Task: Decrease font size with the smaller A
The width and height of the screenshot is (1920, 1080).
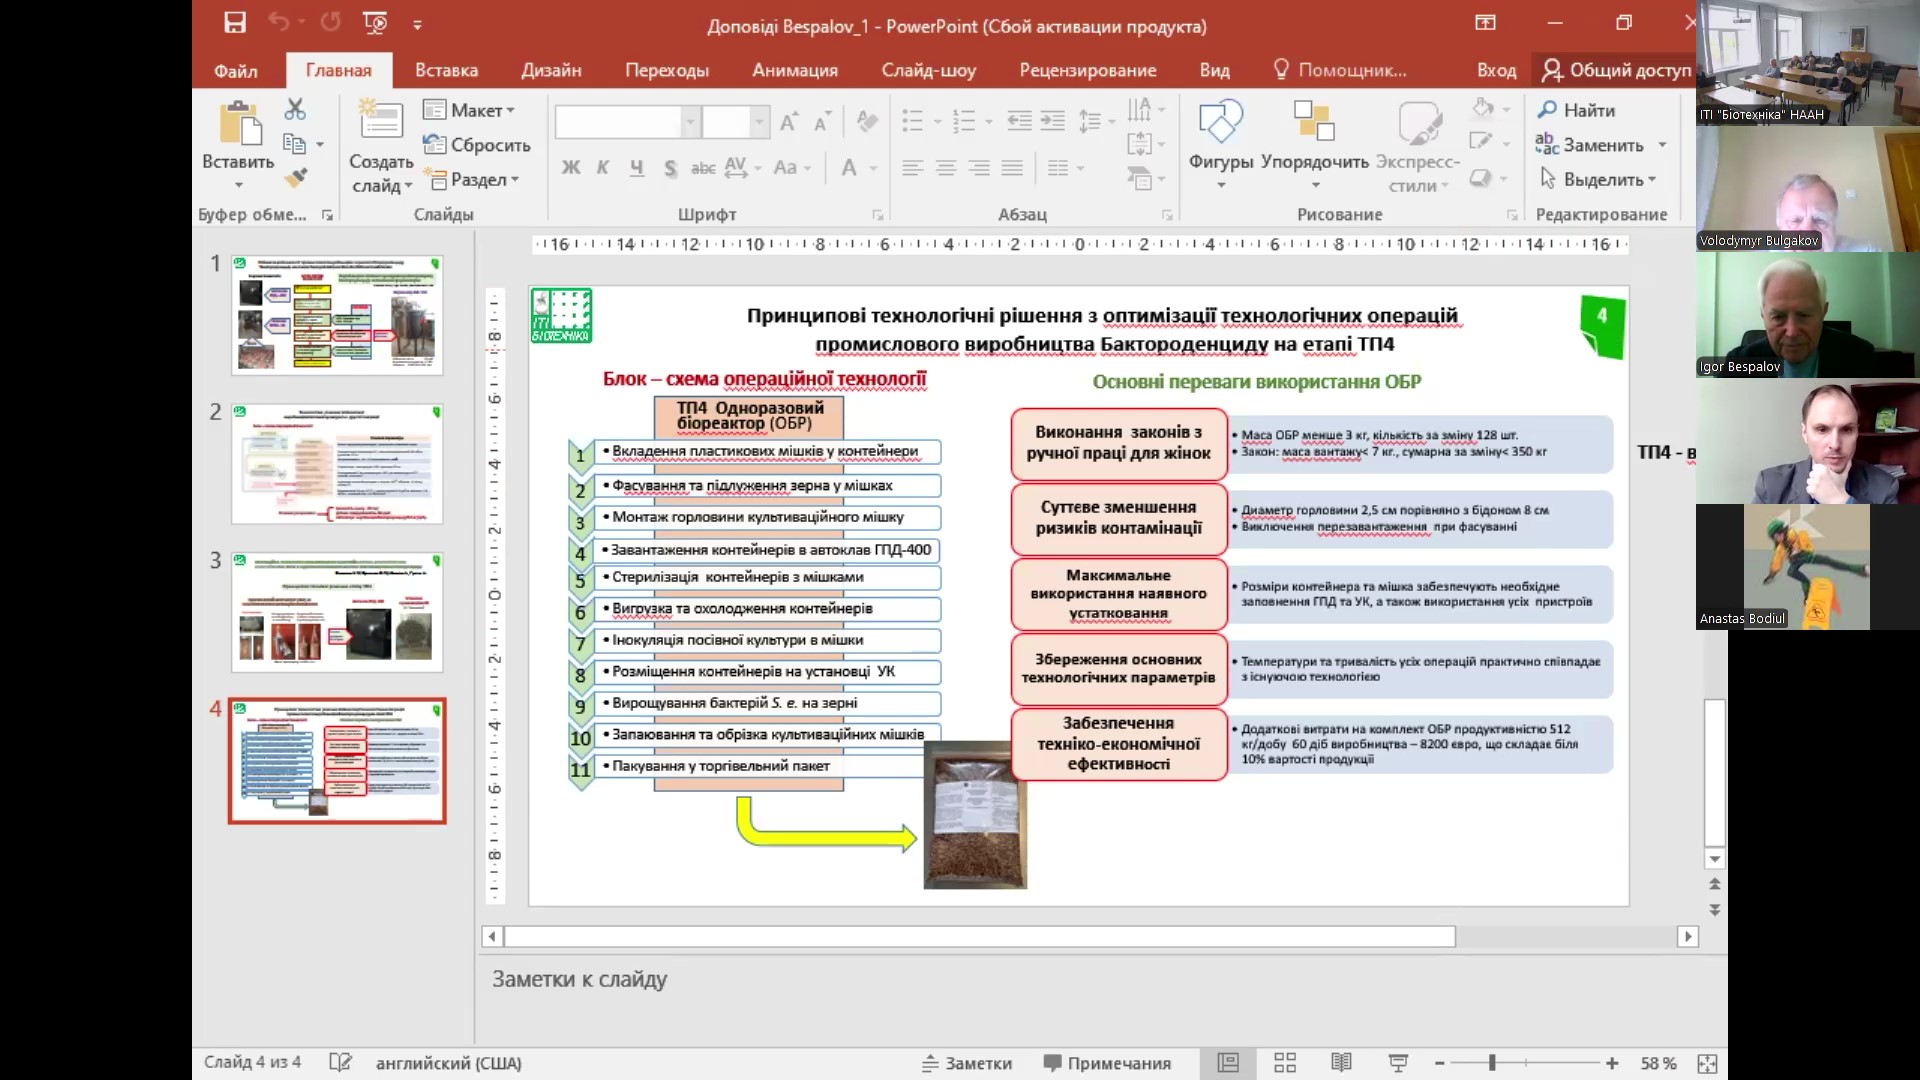Action: tap(822, 123)
